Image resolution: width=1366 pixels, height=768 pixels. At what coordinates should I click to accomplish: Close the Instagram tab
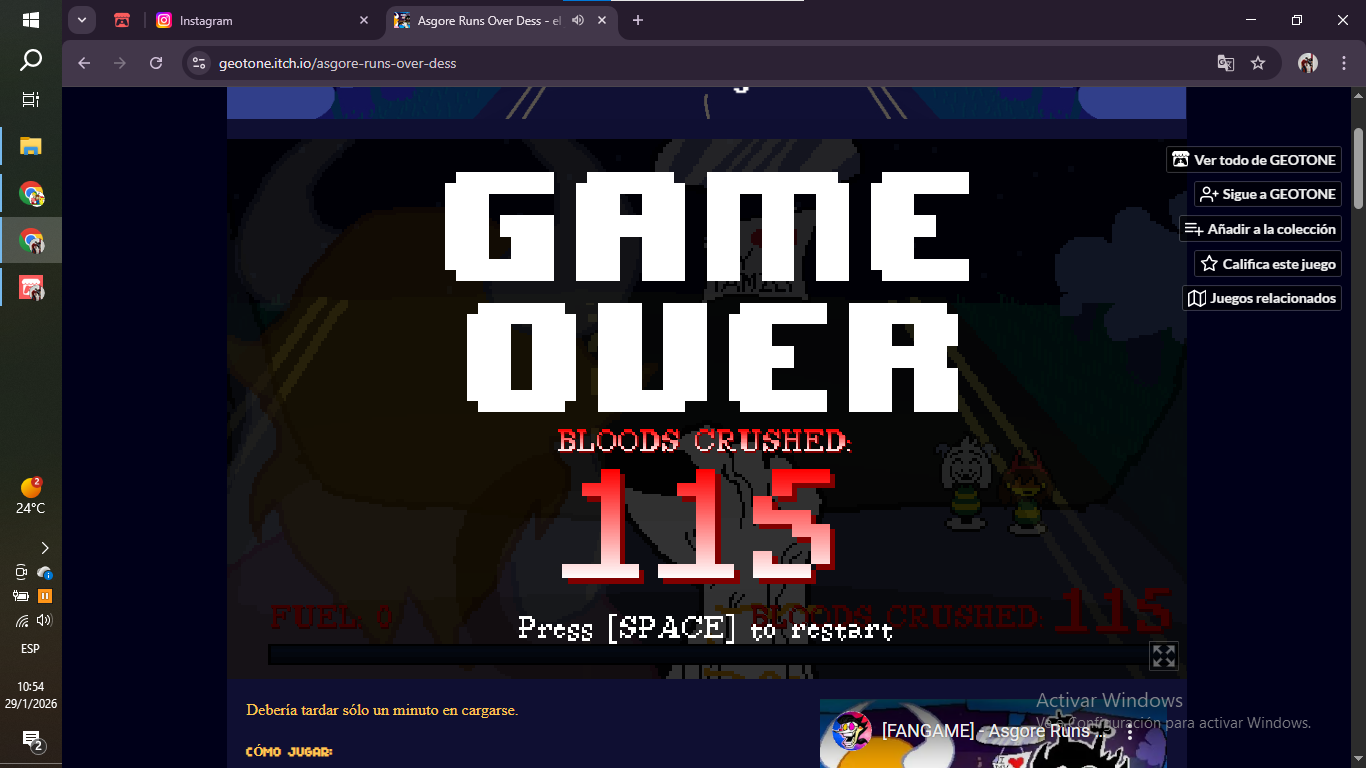pos(364,20)
